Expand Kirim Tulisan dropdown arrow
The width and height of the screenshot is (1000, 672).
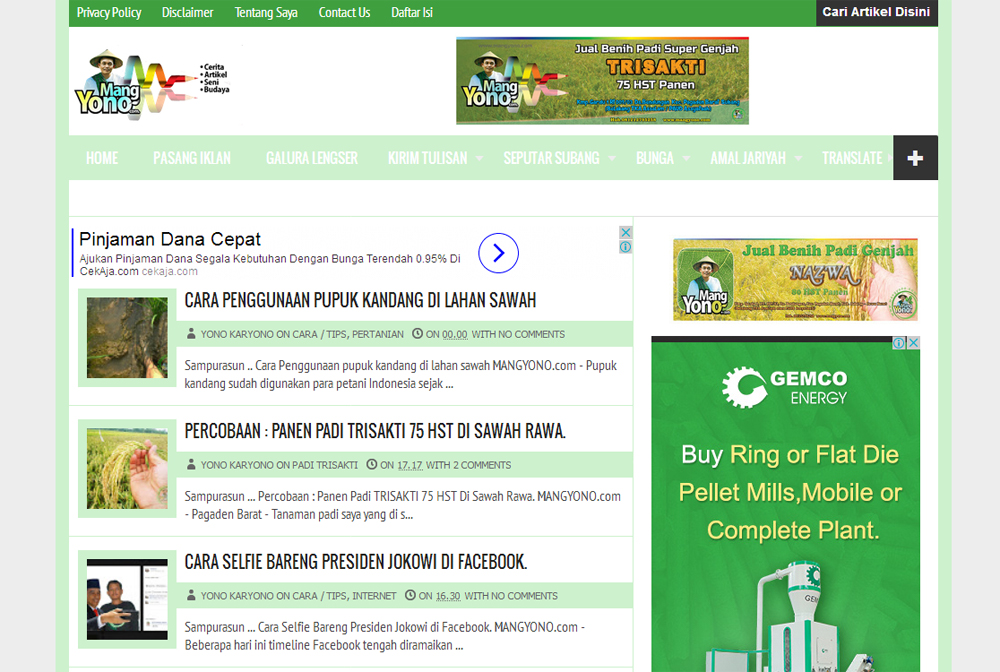479,158
